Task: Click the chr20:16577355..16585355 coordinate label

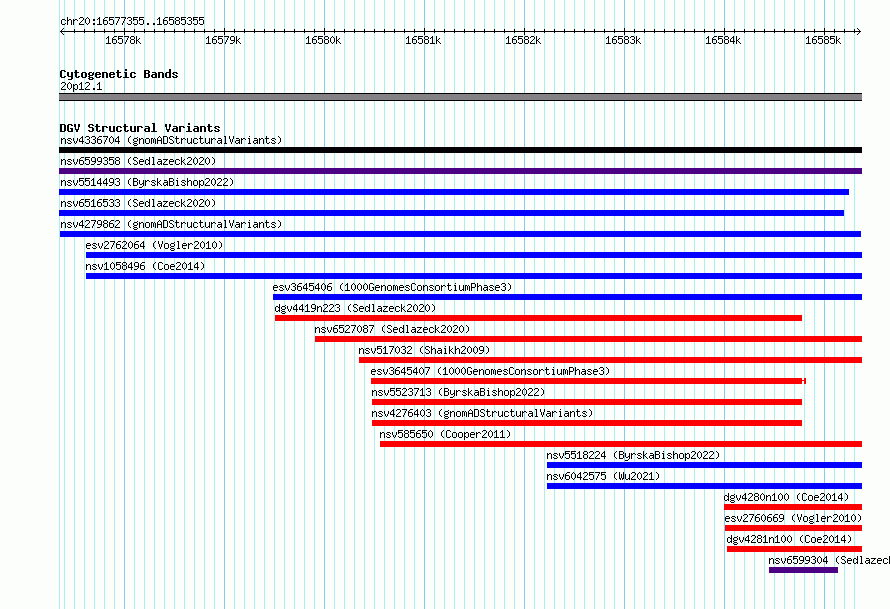Action: click(132, 21)
